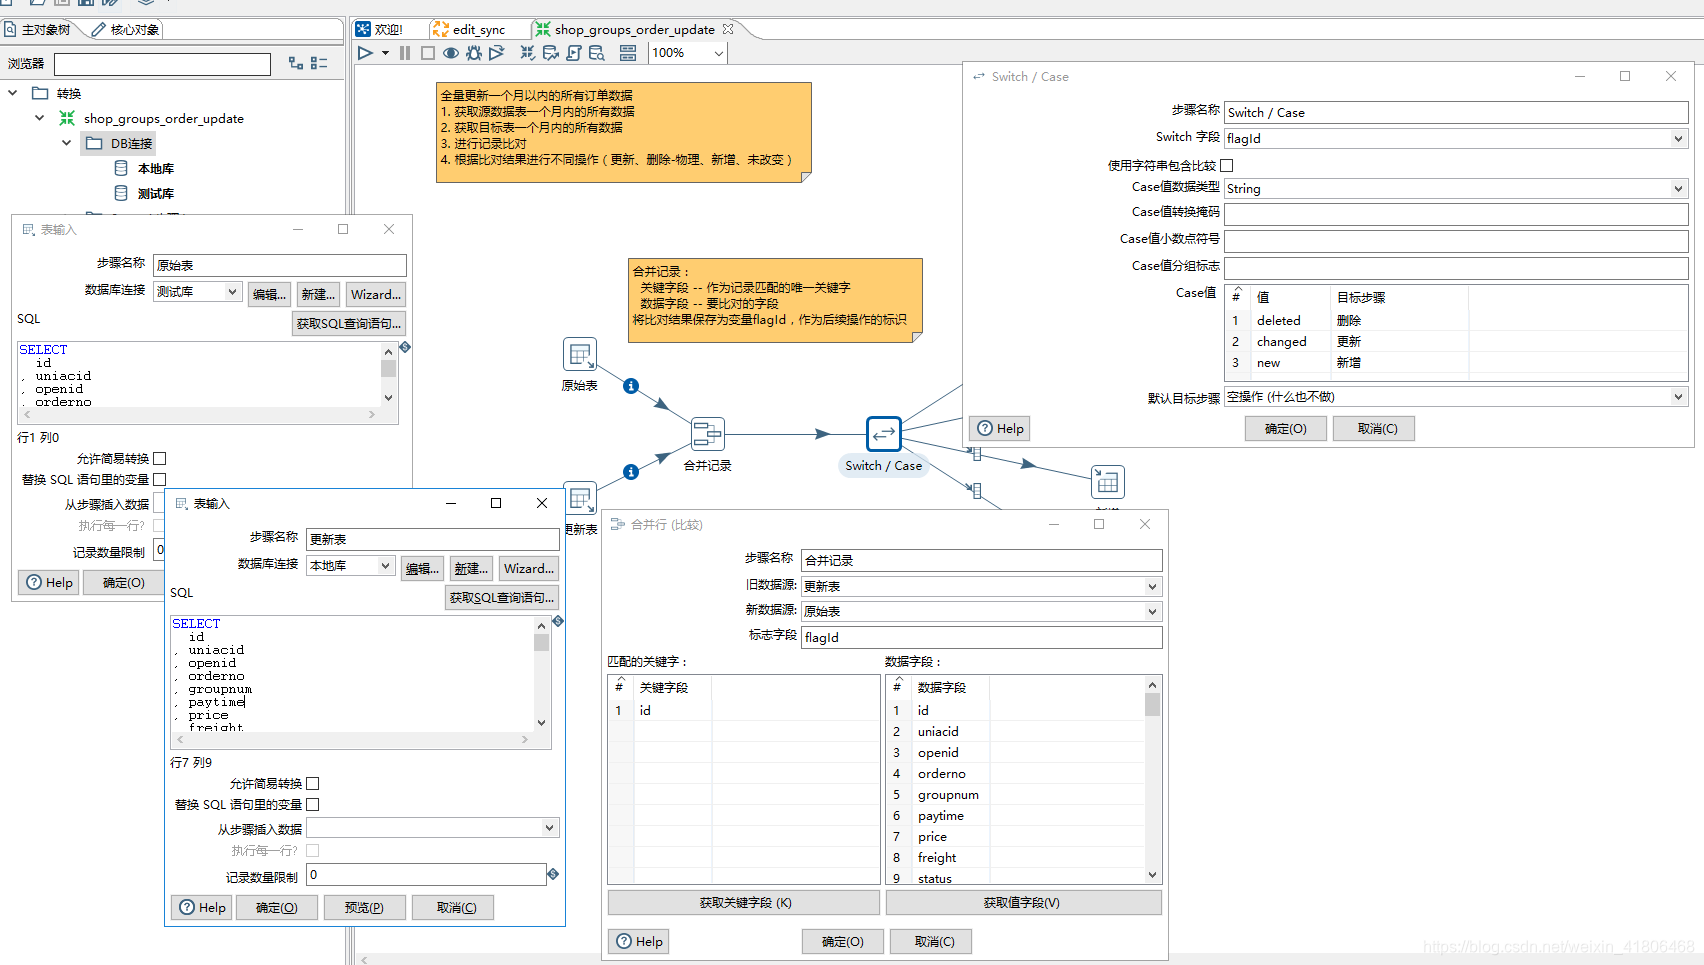Viewport: 1704px width, 965px height.
Task: Open 从步骤插入数据 dropdown in 更新表 dialog
Action: pos(550,828)
